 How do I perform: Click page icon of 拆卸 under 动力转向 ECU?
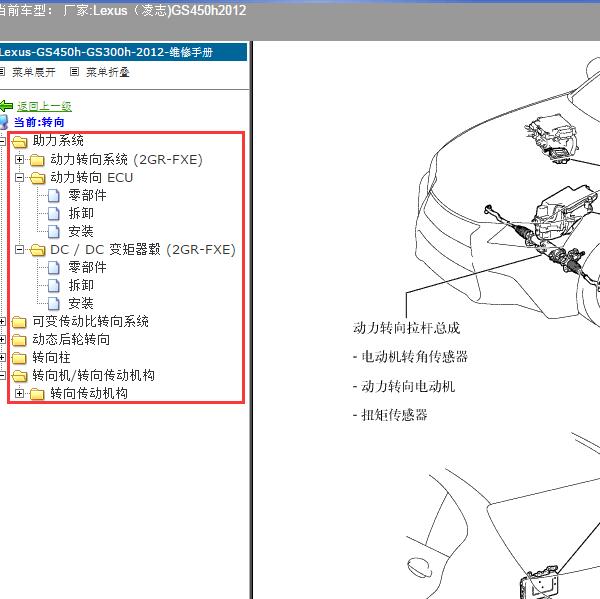click(x=54, y=214)
